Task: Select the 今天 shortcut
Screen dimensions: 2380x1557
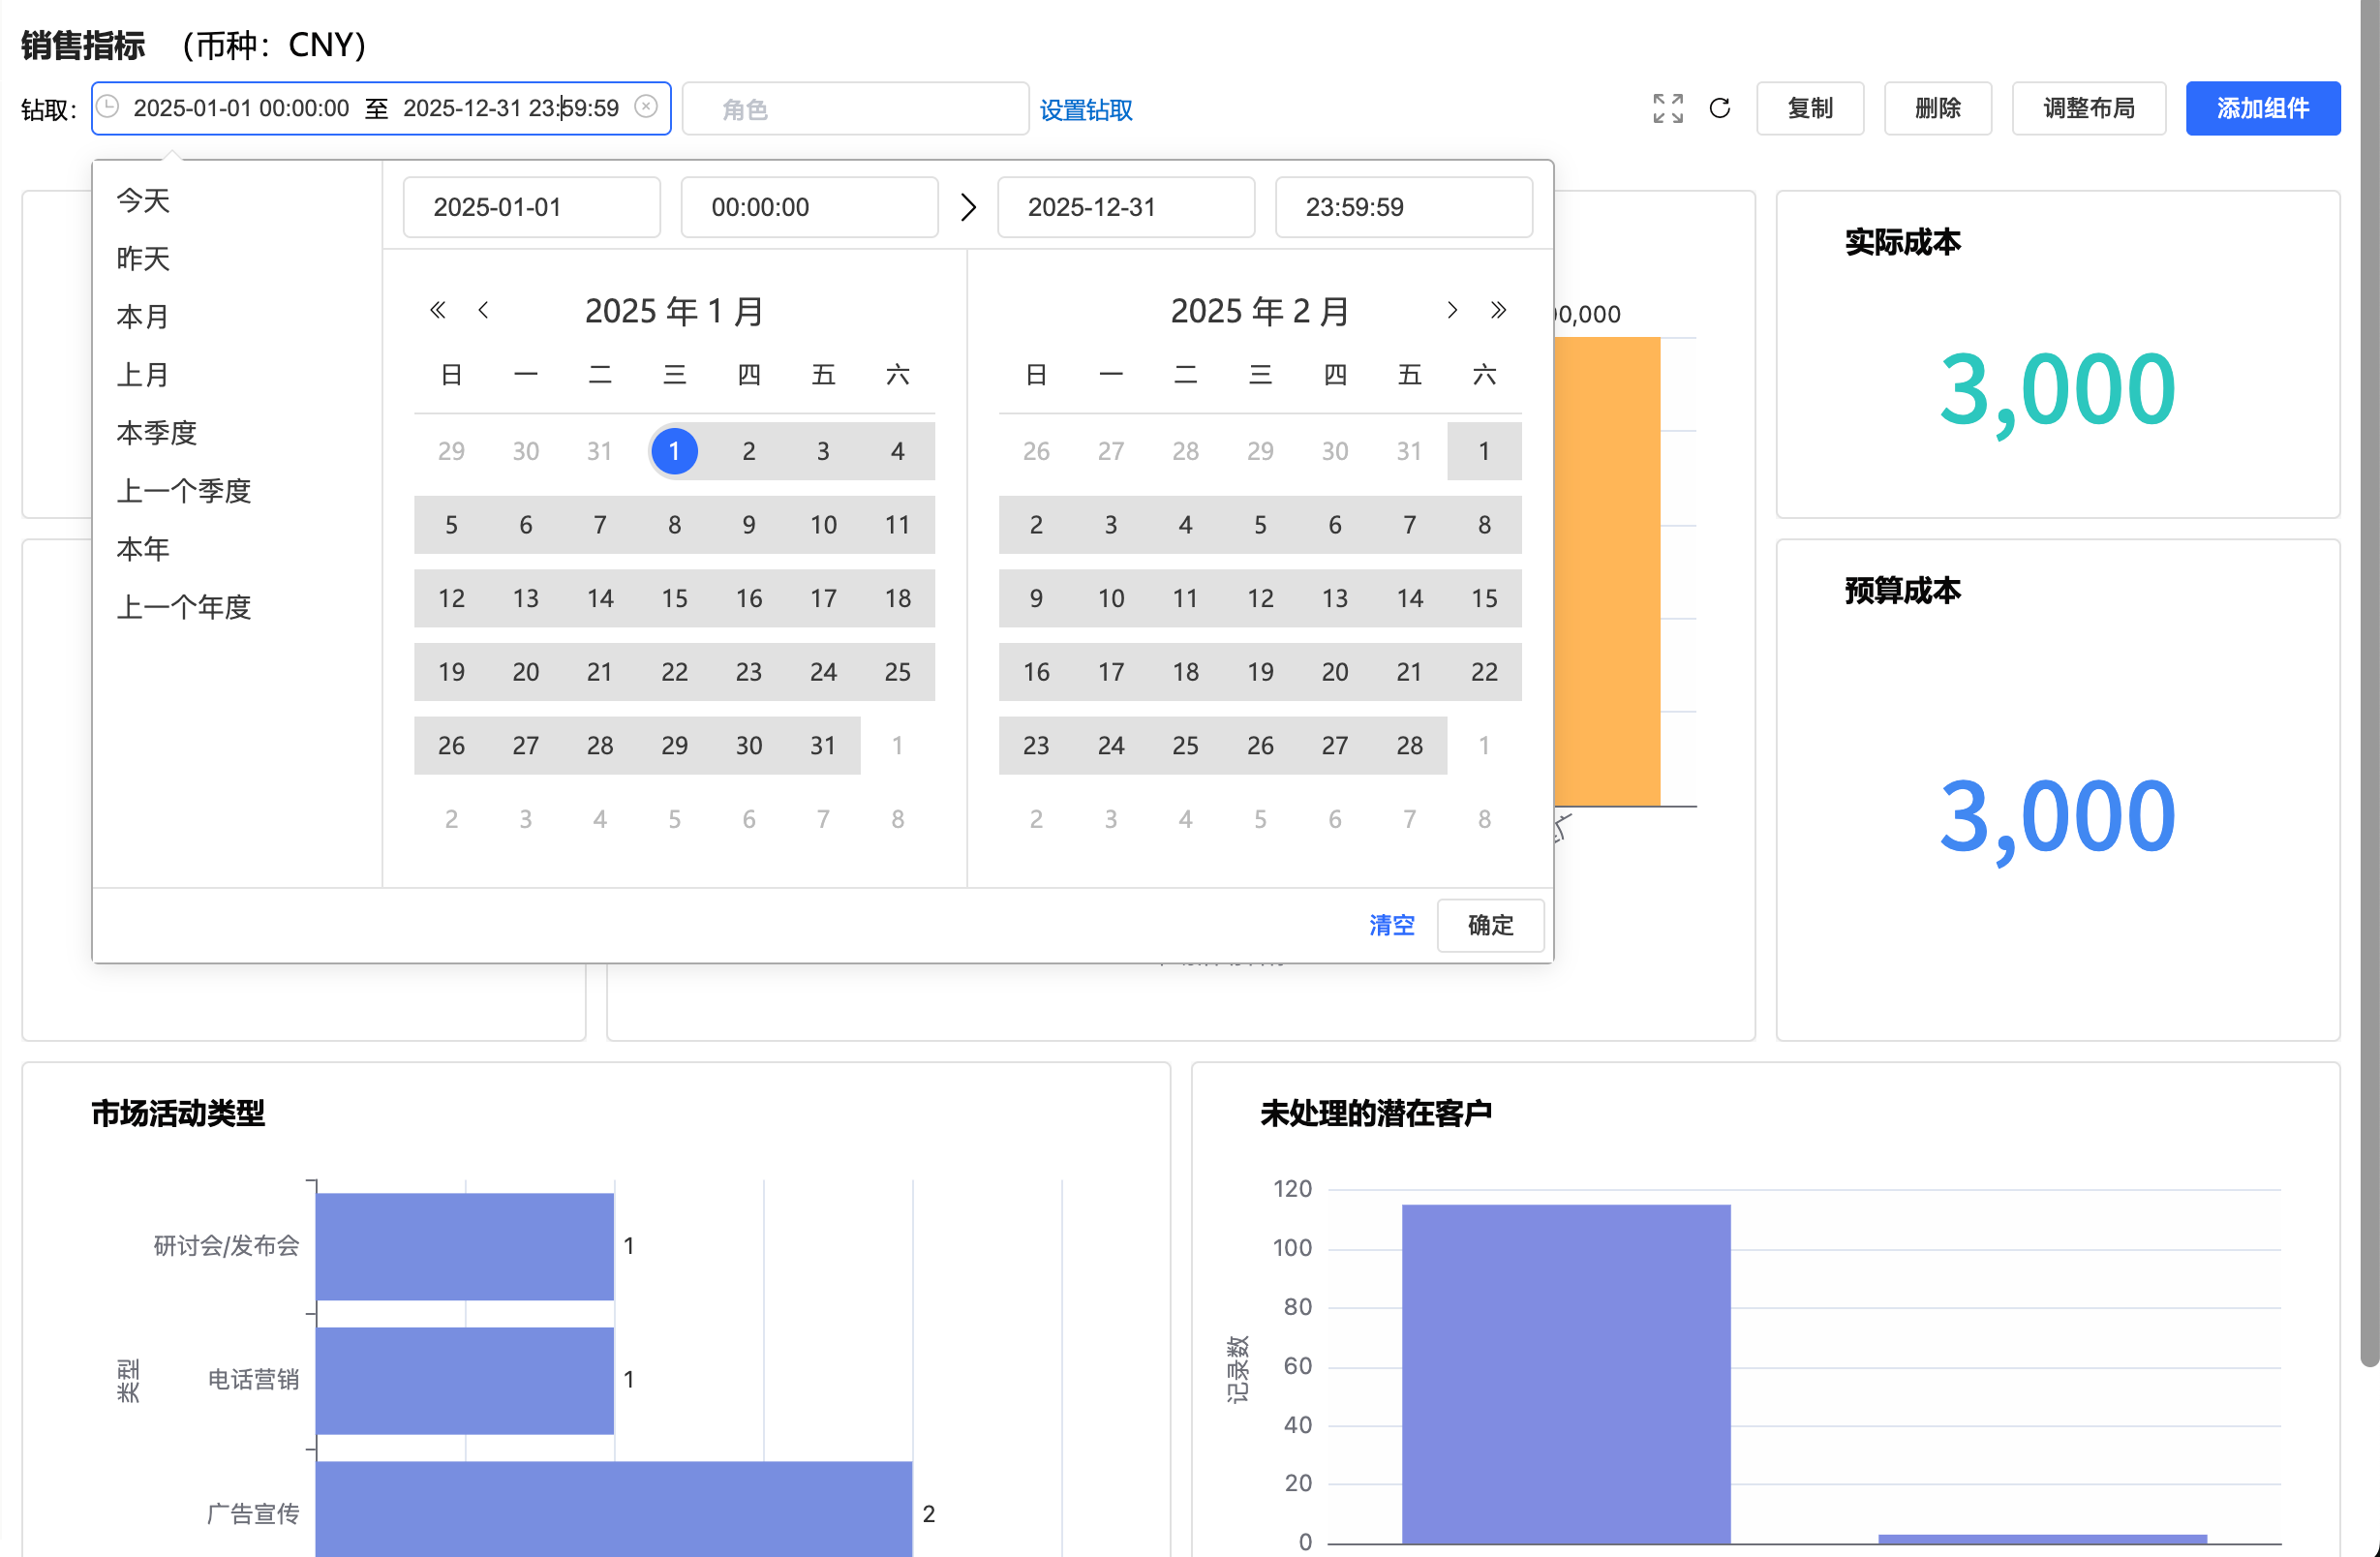Action: (142, 200)
